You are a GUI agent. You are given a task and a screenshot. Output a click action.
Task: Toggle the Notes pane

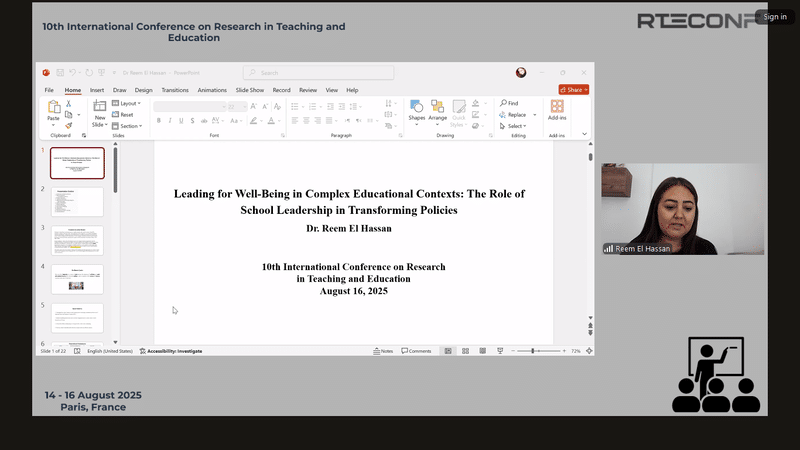383,351
